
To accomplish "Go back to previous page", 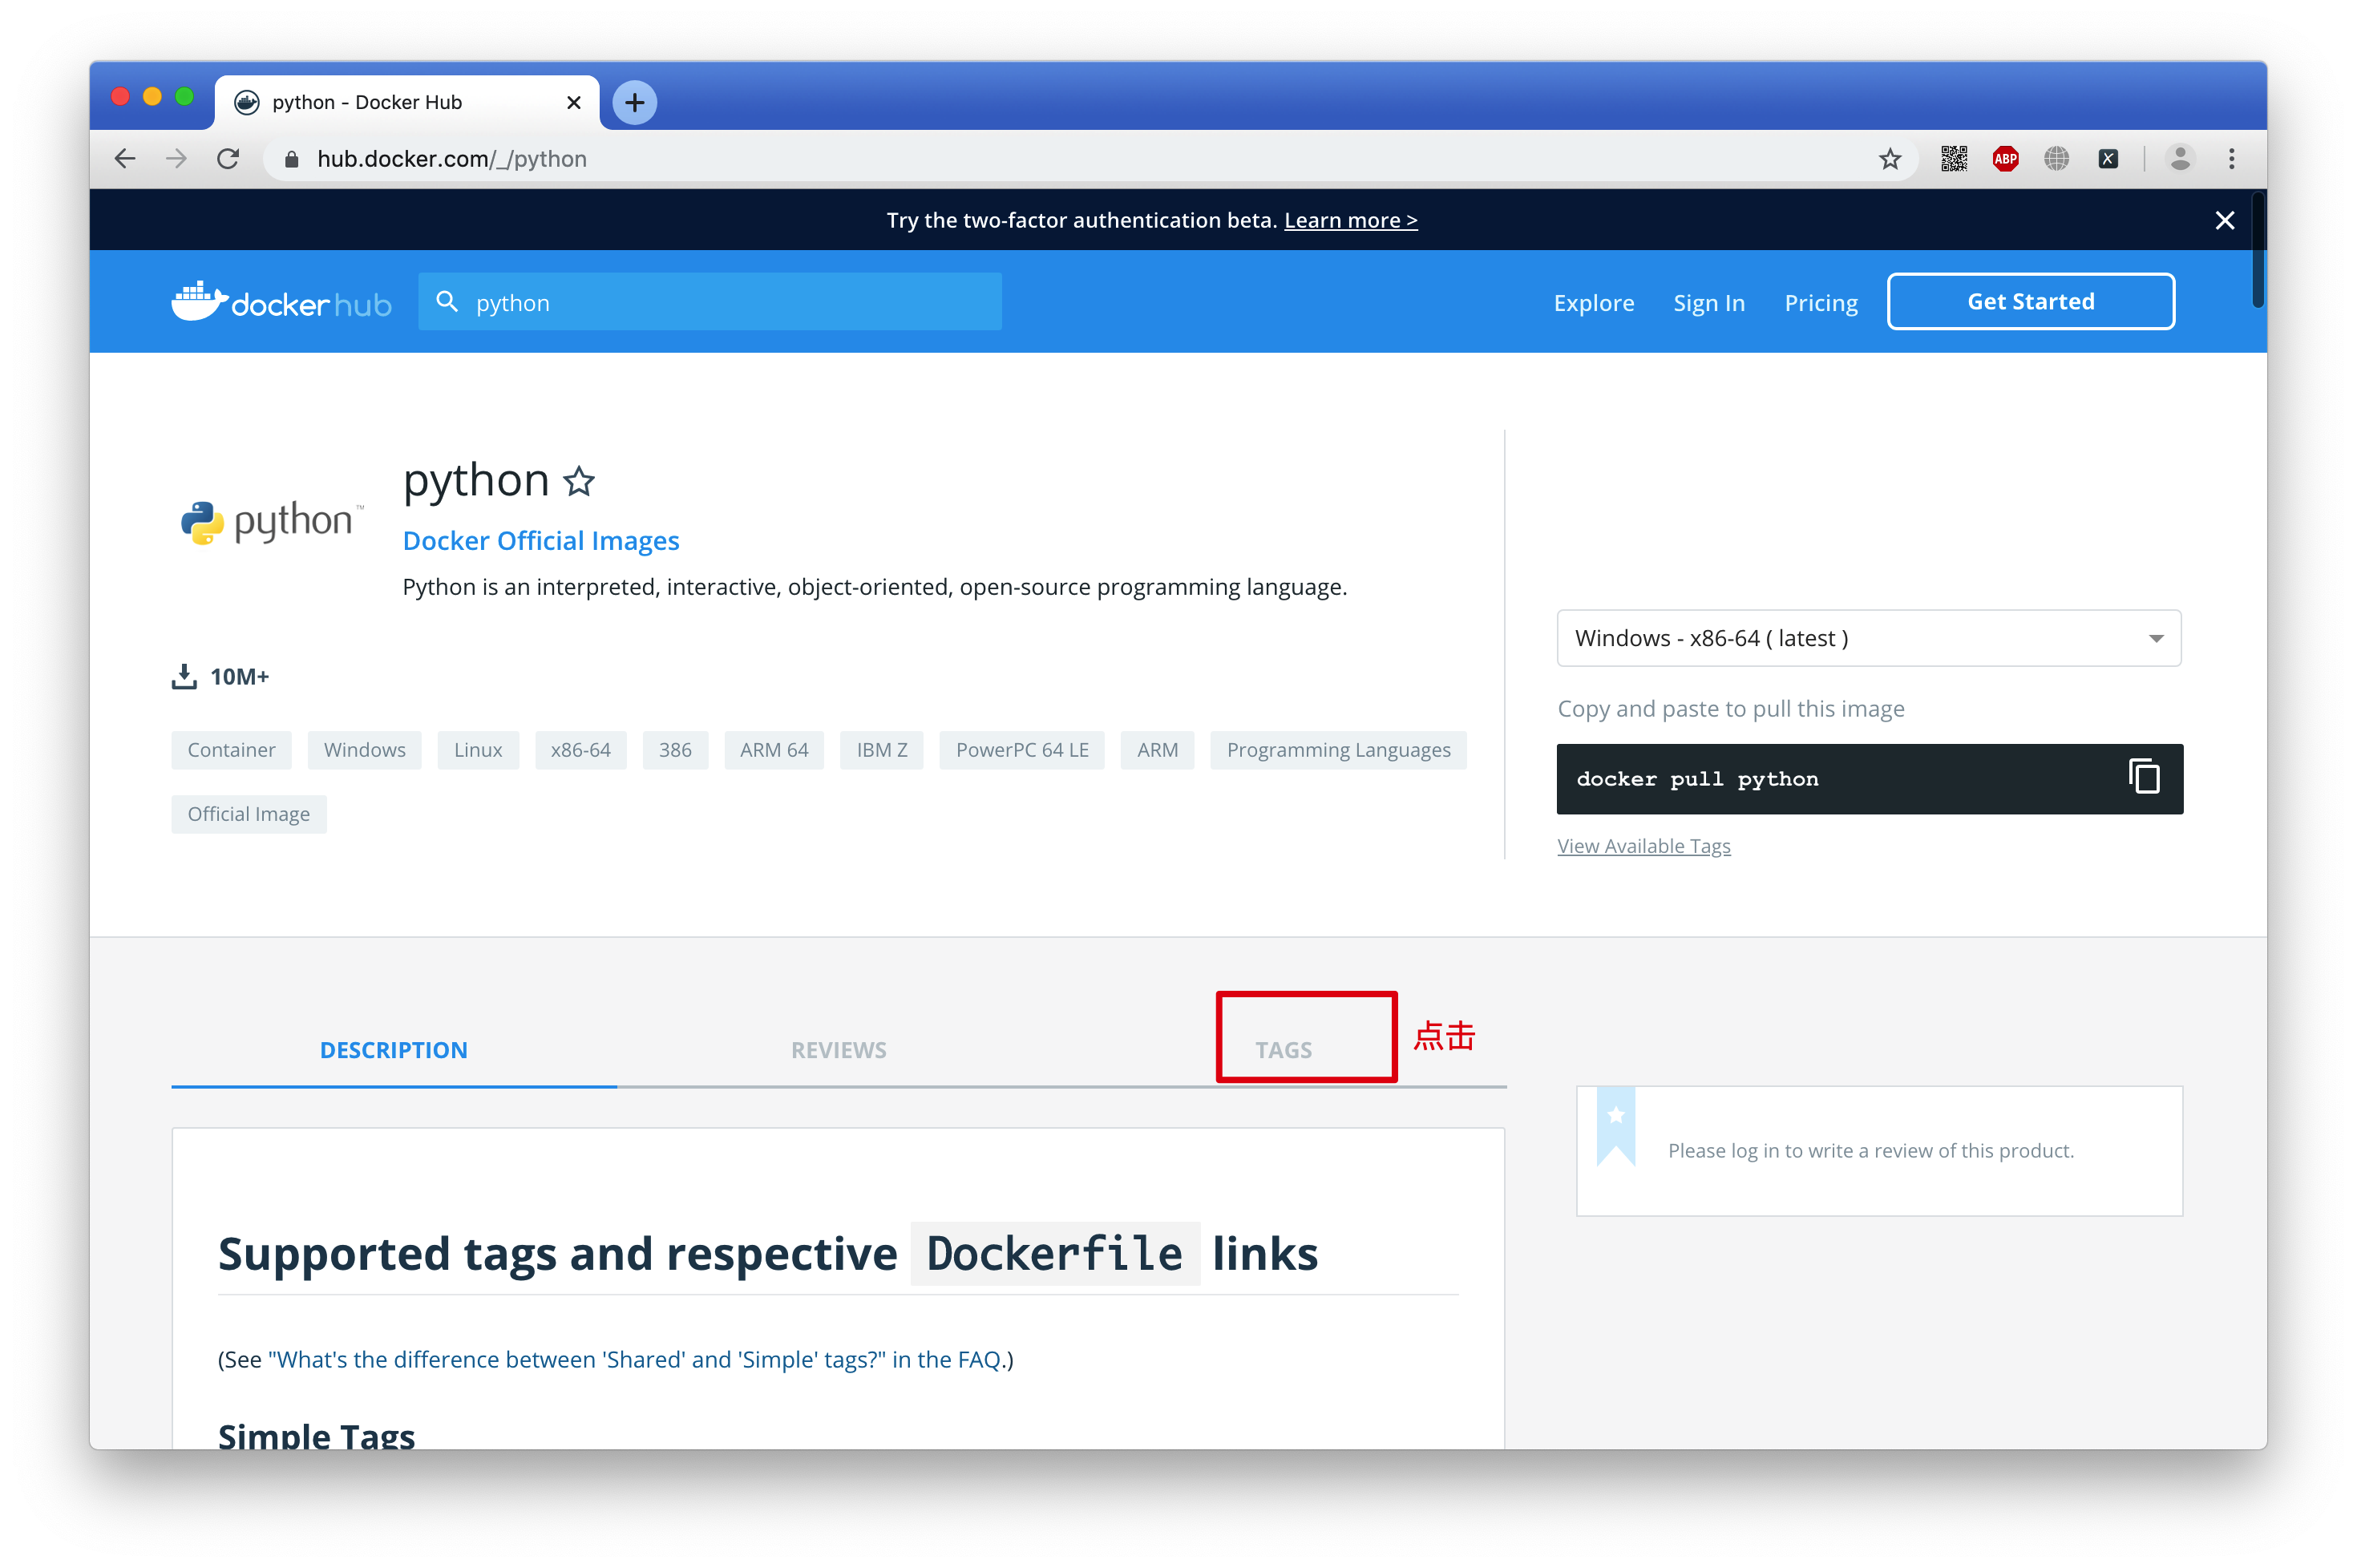I will 125,159.
